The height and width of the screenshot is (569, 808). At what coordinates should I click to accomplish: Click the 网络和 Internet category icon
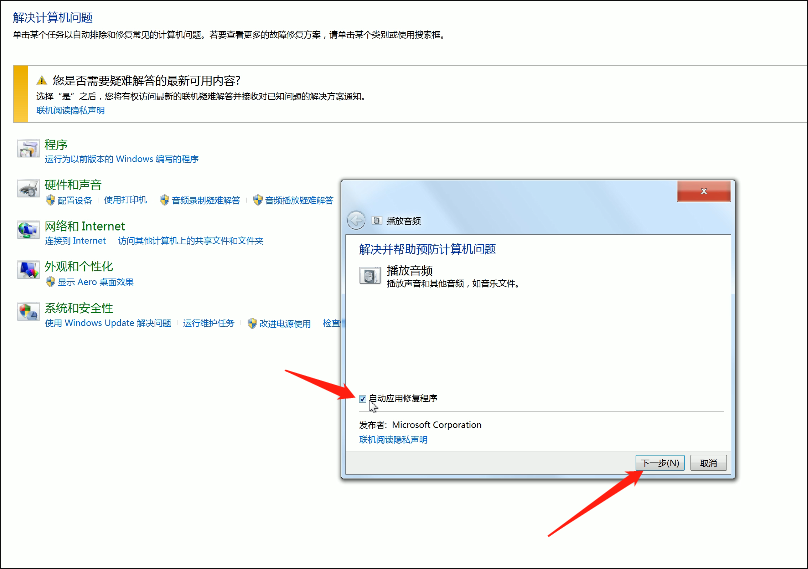pos(27,231)
